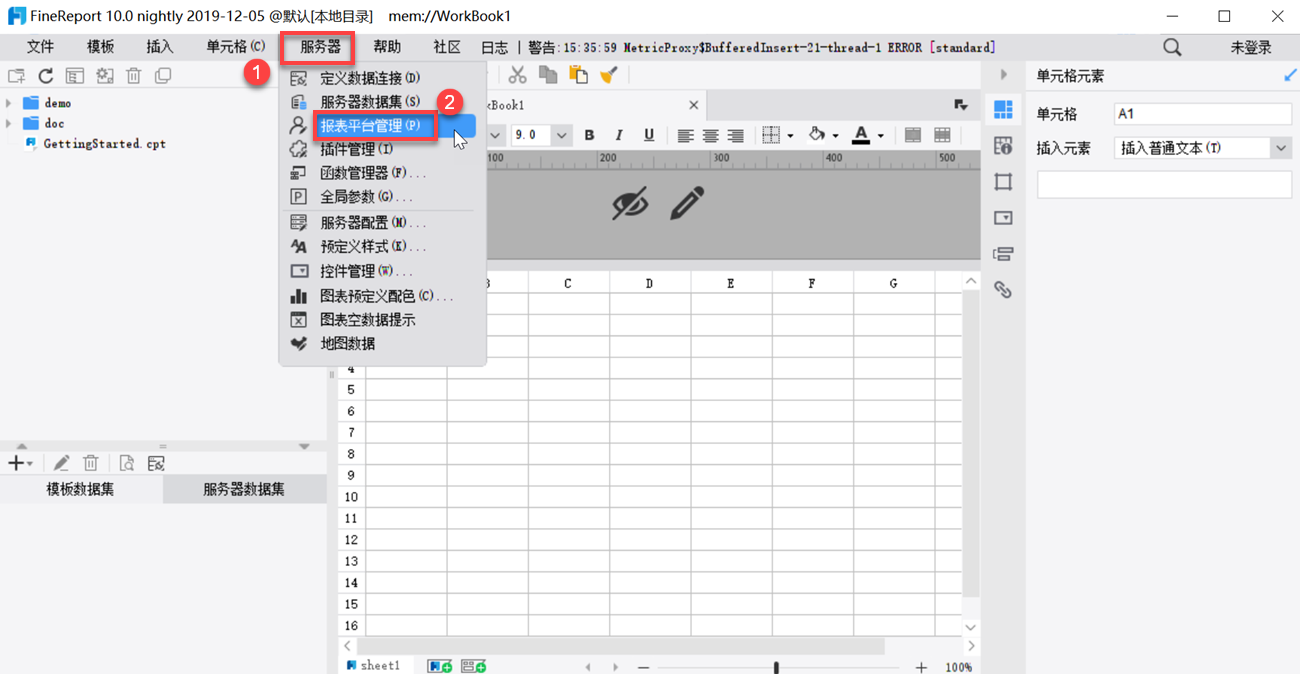Open the floating element panel icon
1300x674 pixels.
[1003, 182]
